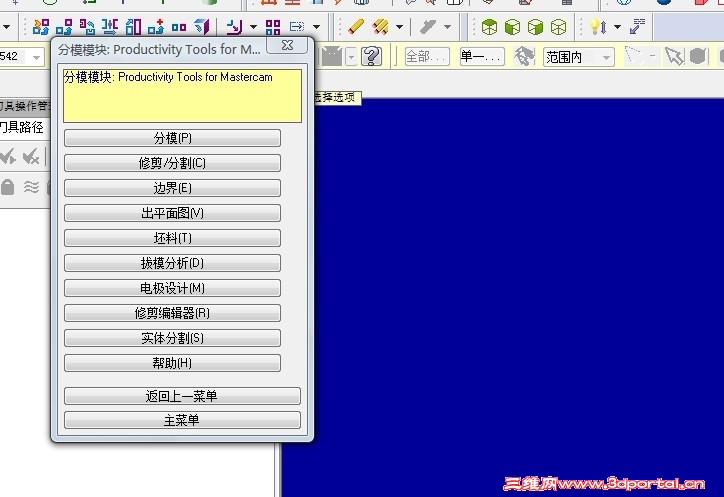The height and width of the screenshot is (497, 724).
Task: Open small dropdown next to gray box icon
Action: pos(351,57)
